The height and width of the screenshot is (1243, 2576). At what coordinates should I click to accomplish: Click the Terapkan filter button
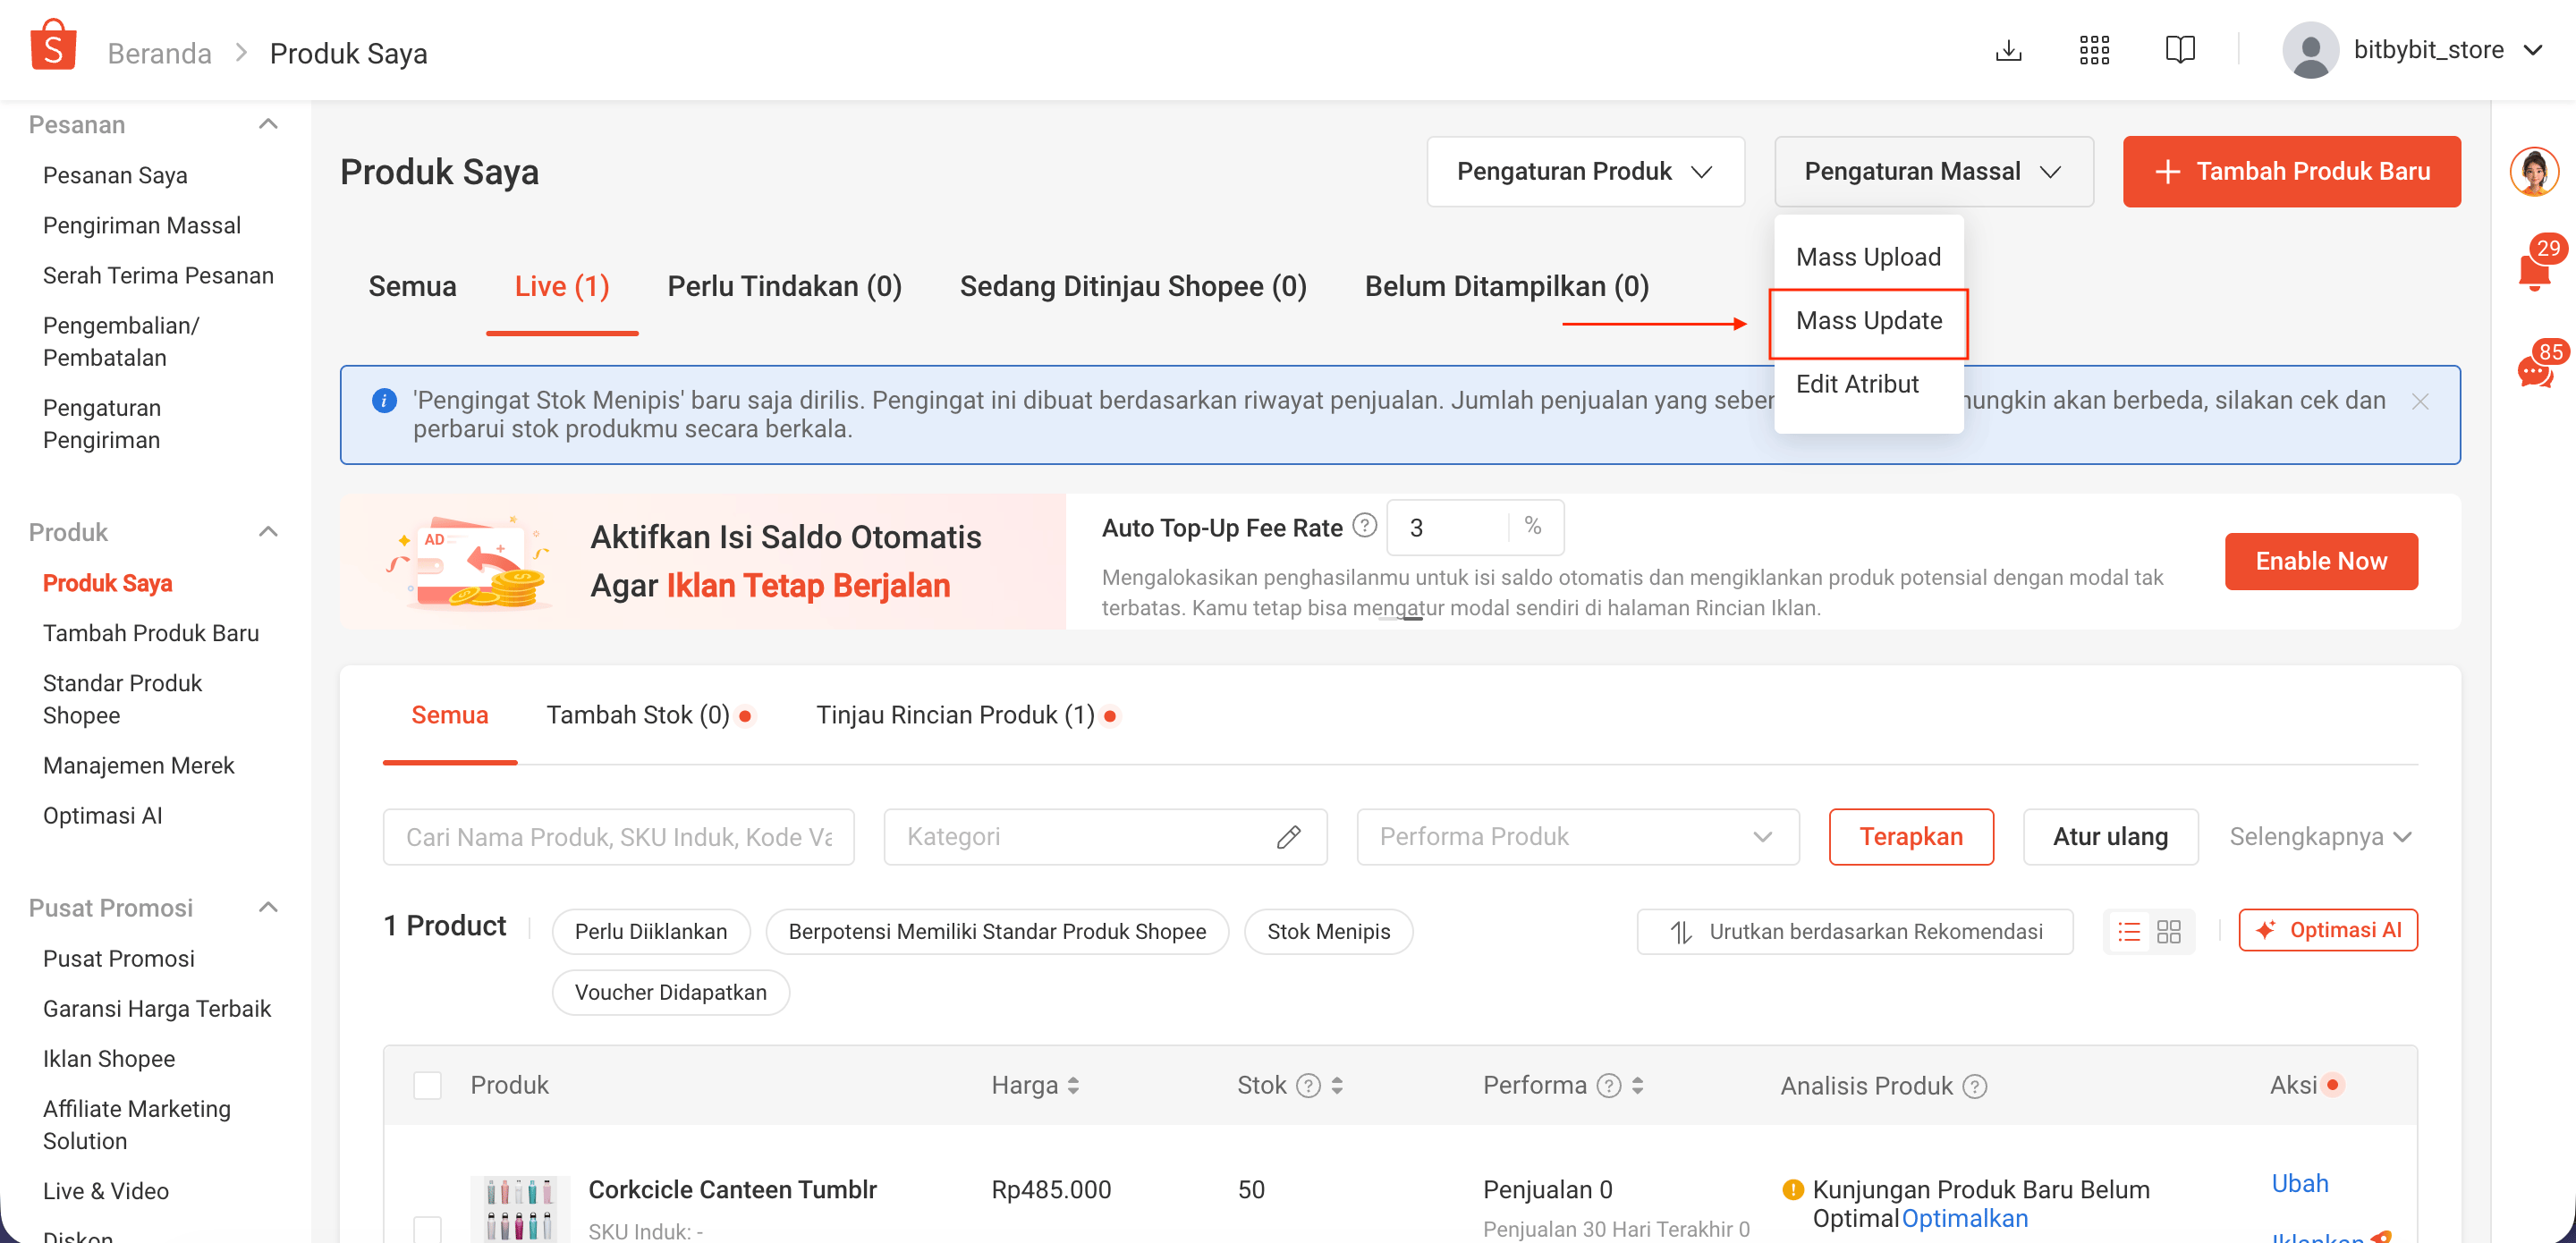click(x=1910, y=837)
